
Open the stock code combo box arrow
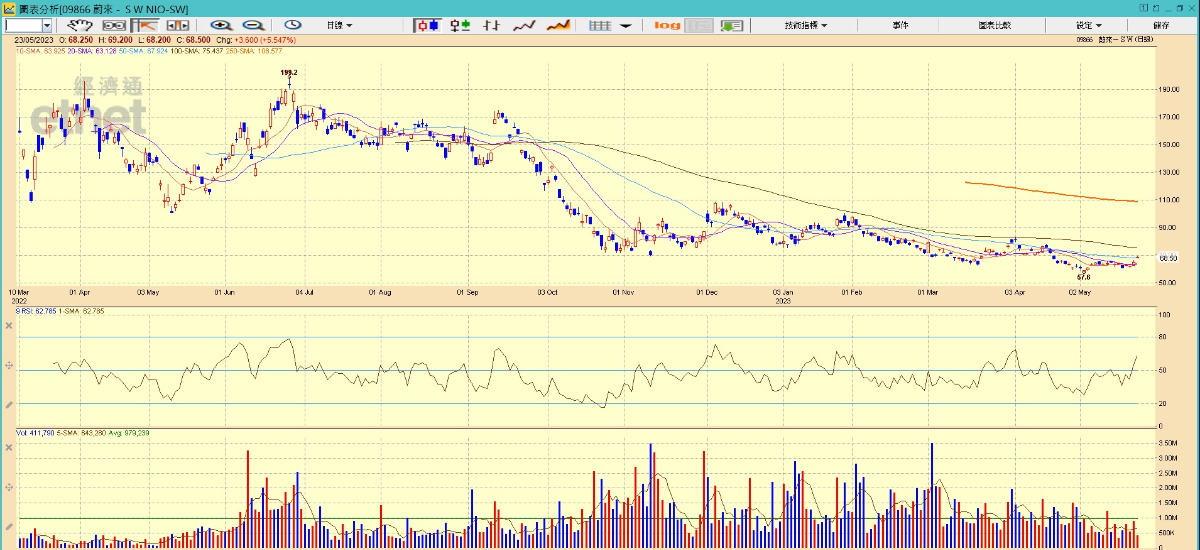(x=47, y=25)
